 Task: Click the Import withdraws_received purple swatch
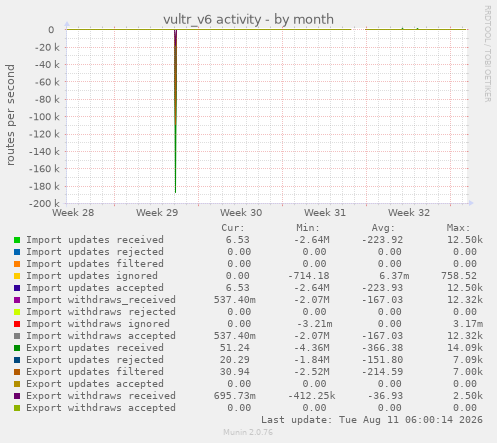coord(17,300)
